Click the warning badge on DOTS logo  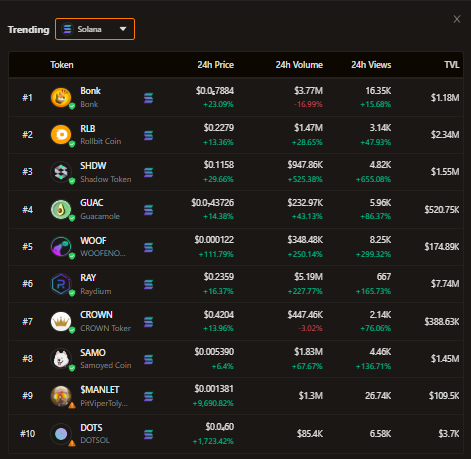[x=72, y=443]
